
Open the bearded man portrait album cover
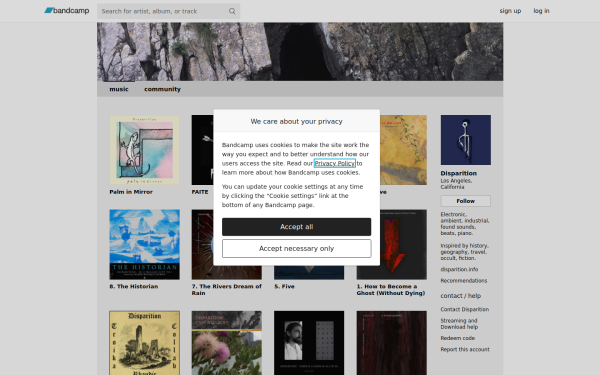(309, 343)
